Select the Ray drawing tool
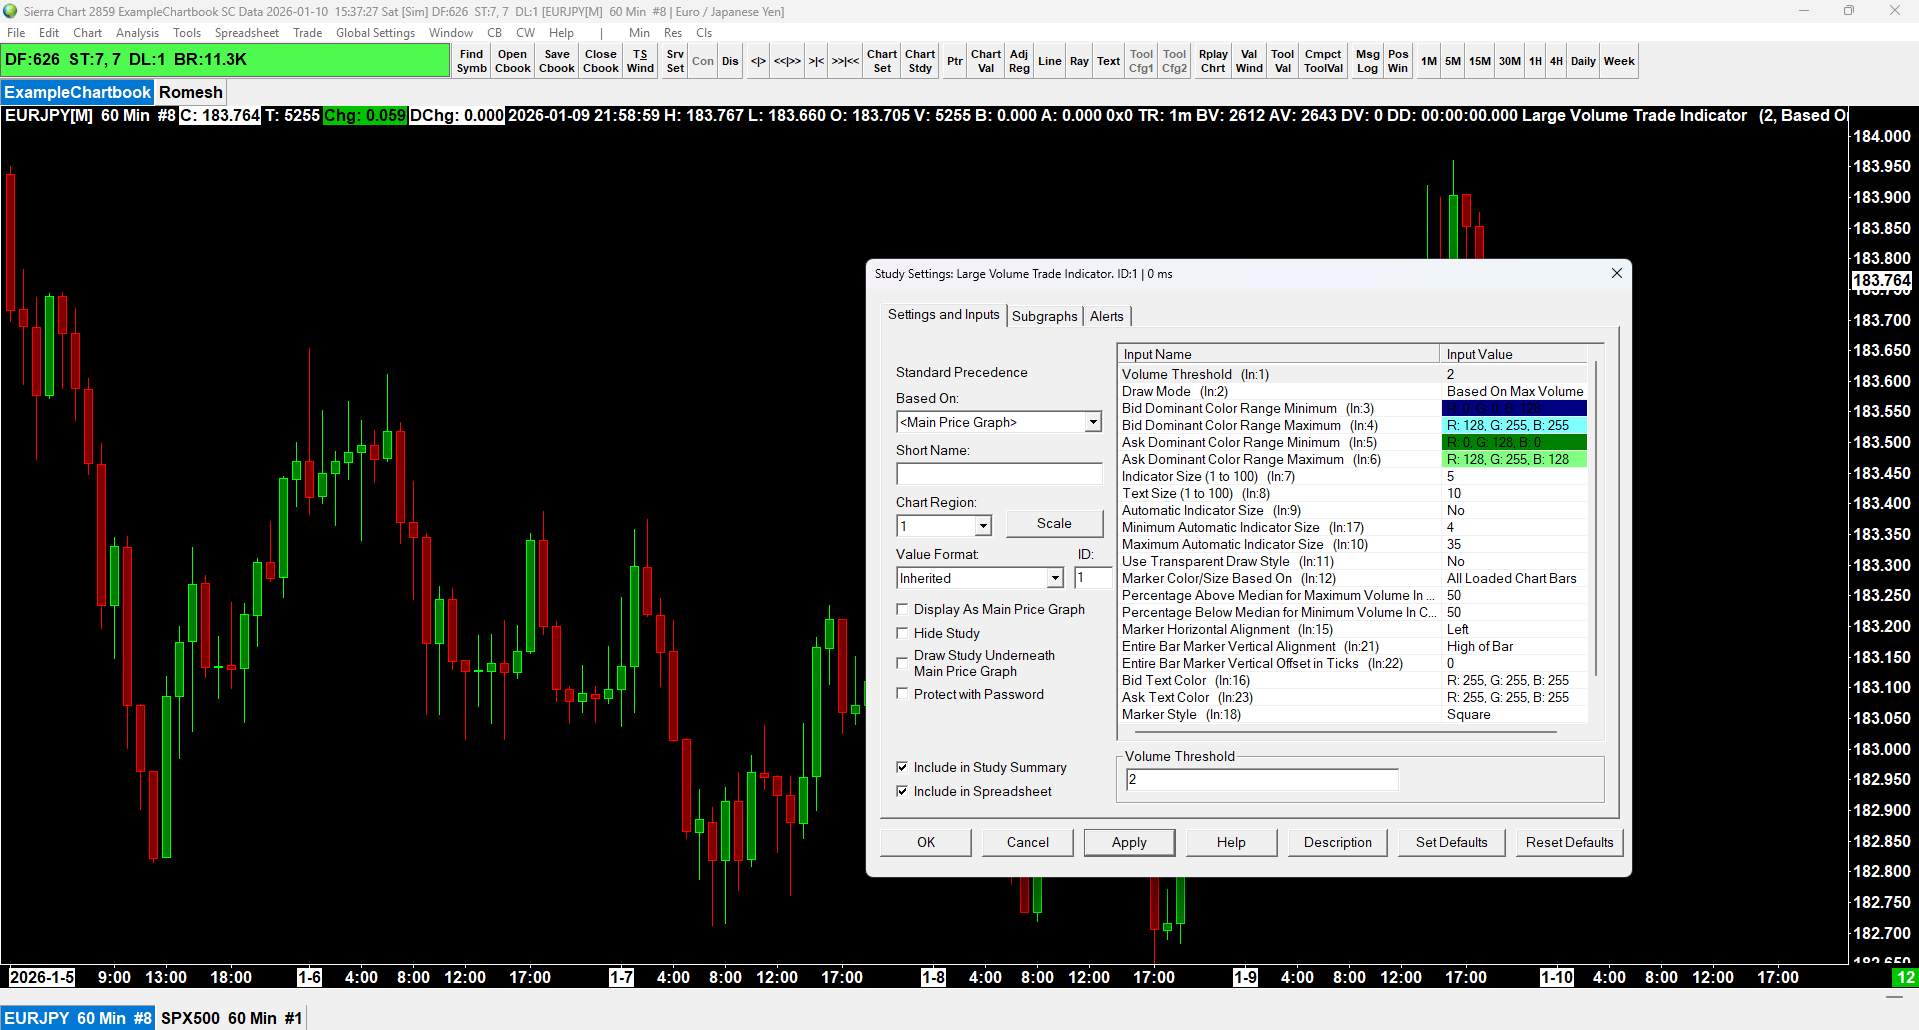Image resolution: width=1919 pixels, height=1030 pixels. (1079, 61)
